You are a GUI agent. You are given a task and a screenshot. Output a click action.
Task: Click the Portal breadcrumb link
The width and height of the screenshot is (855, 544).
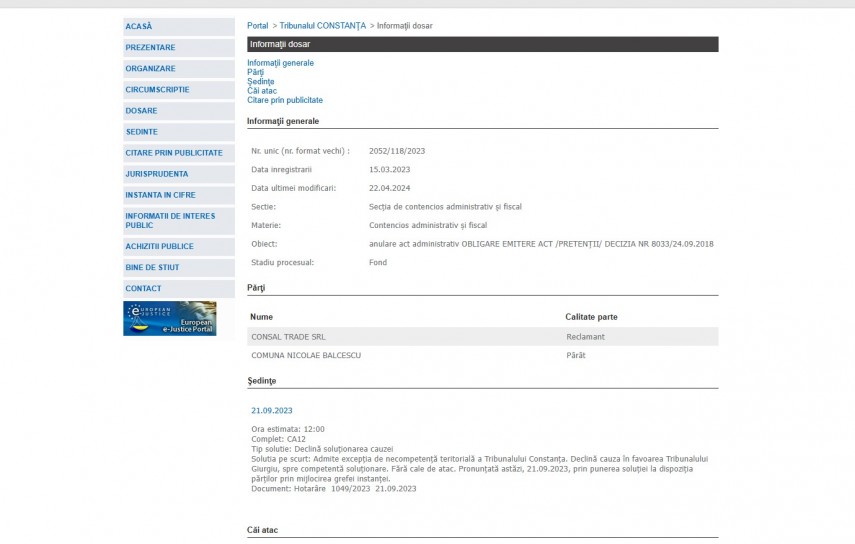point(257,26)
